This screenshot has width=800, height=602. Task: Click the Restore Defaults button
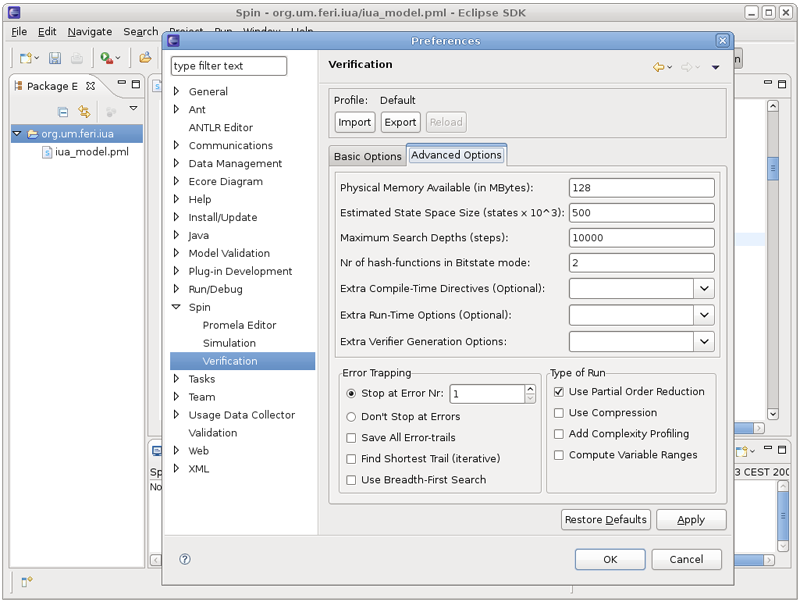[x=605, y=519]
